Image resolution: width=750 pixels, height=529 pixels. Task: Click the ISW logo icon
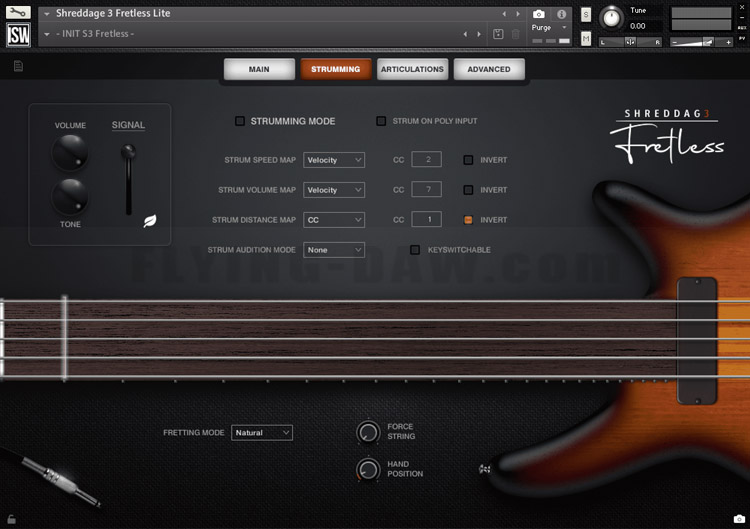[18, 34]
